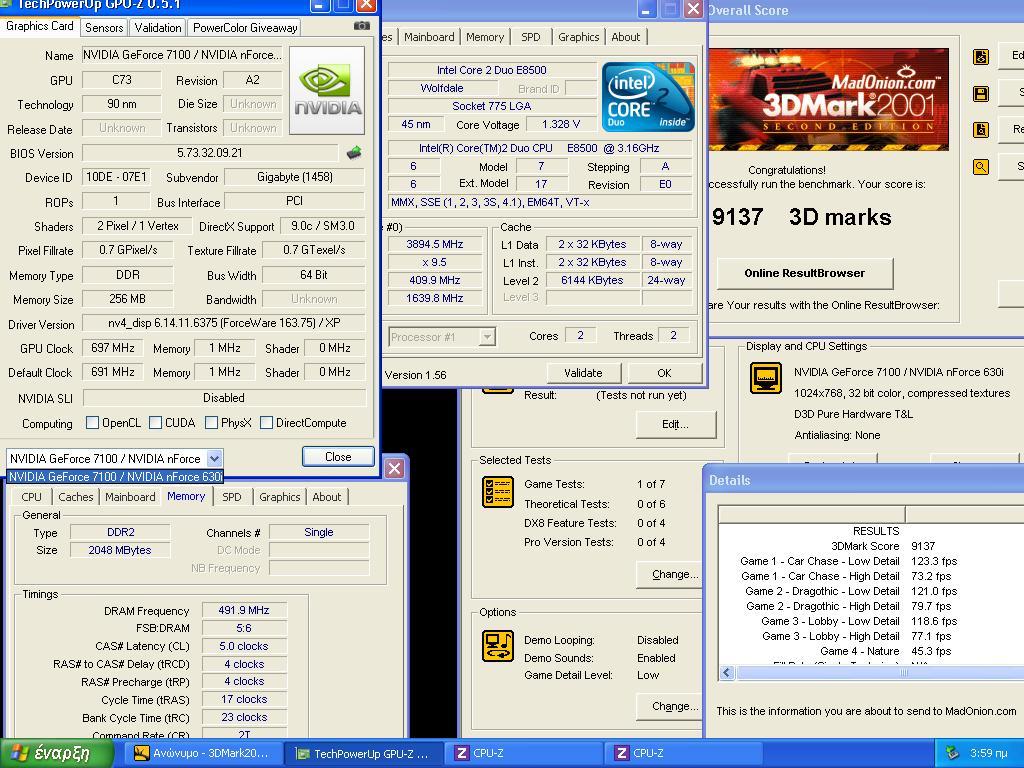Screen dimensions: 1024x768
Task: Switch to the Sensors tab in GPU-Z
Action: [104, 27]
